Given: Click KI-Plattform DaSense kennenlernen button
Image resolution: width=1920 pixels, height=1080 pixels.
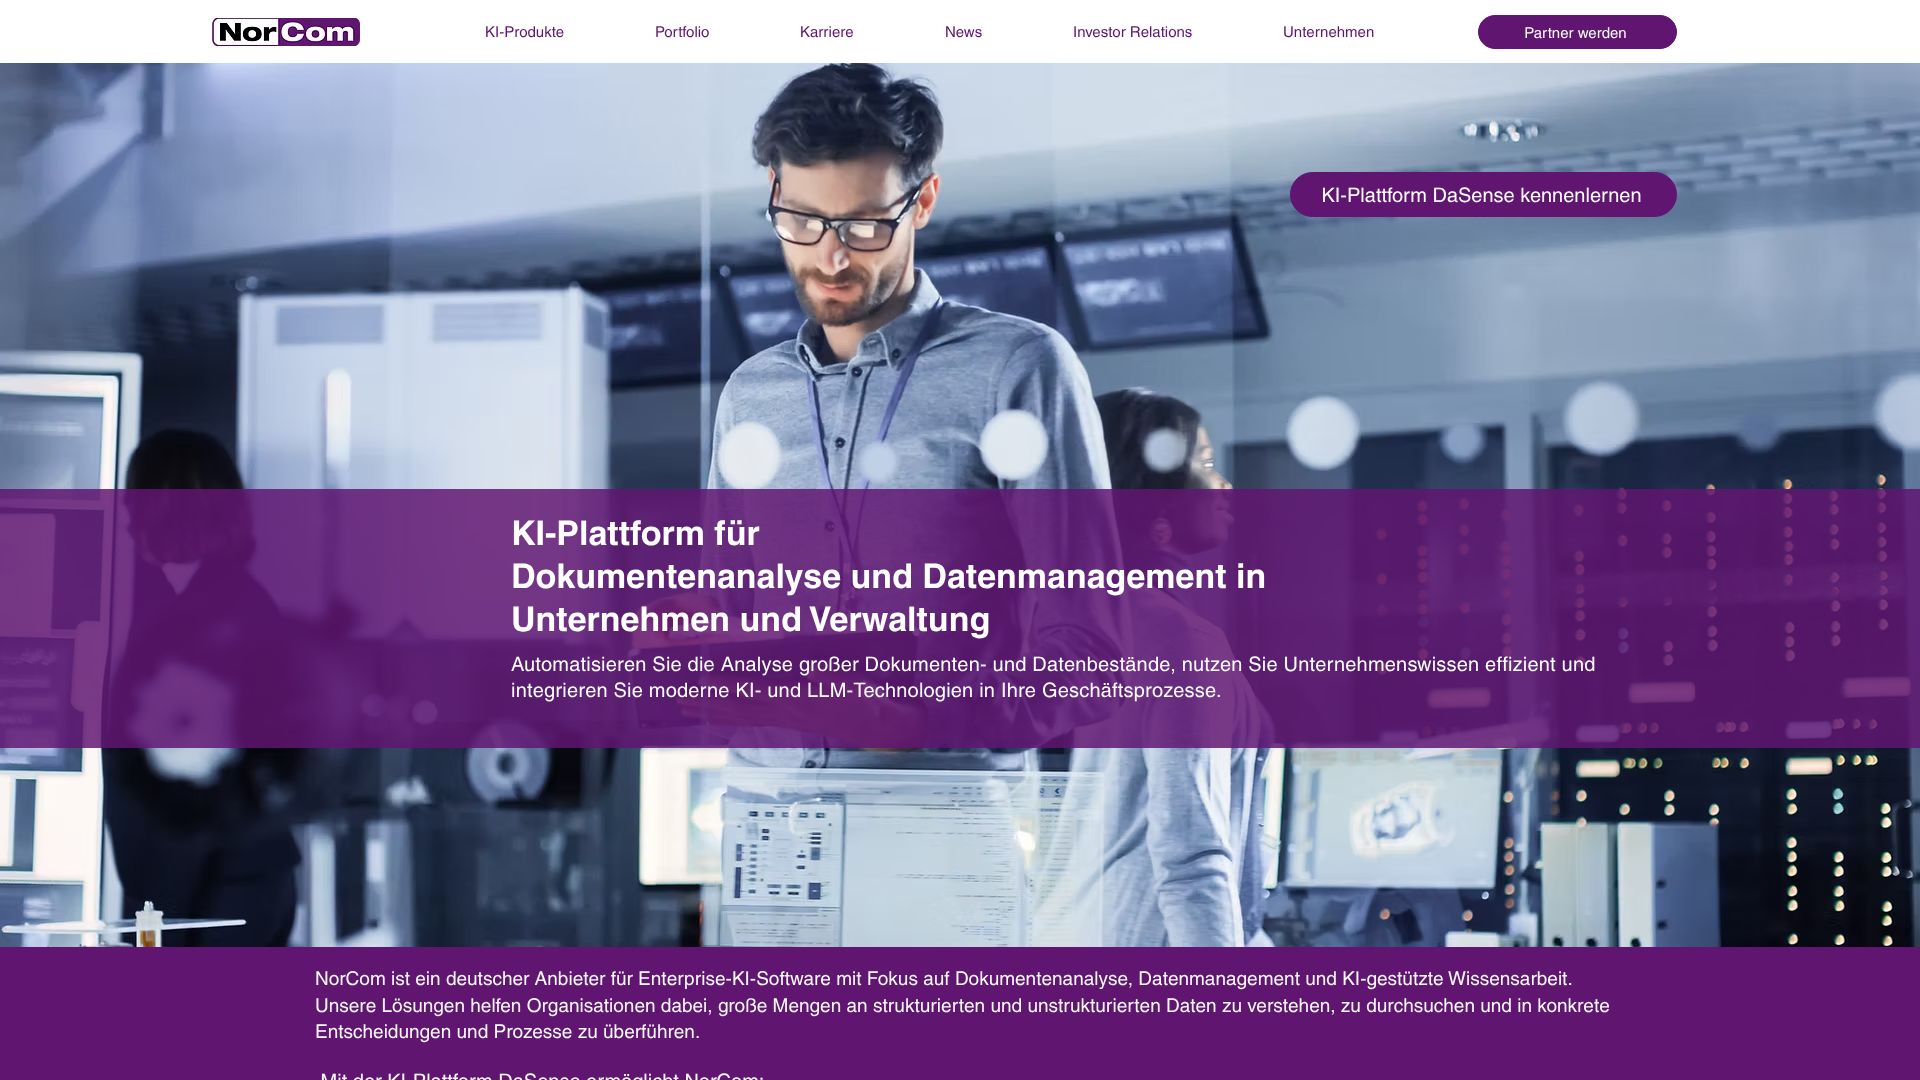Looking at the screenshot, I should click(1482, 195).
